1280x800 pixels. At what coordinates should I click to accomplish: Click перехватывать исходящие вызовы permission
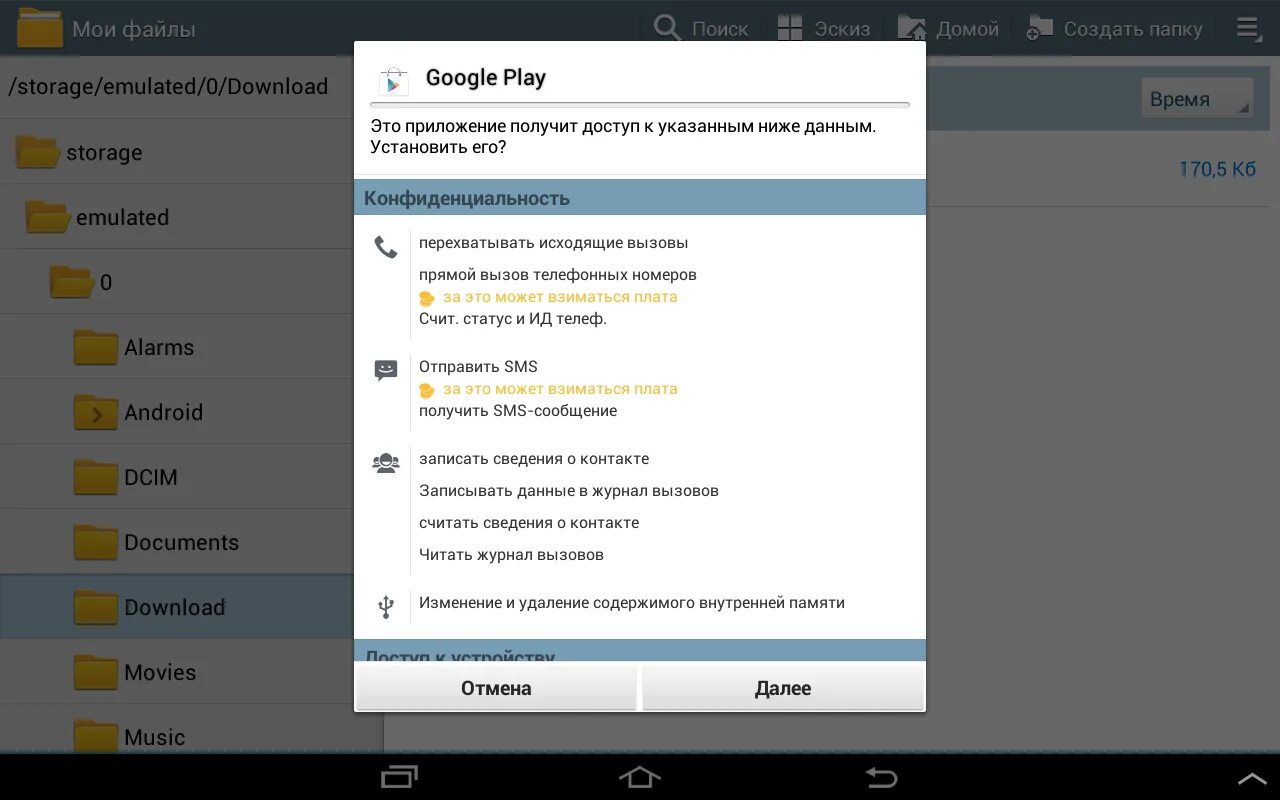click(553, 243)
